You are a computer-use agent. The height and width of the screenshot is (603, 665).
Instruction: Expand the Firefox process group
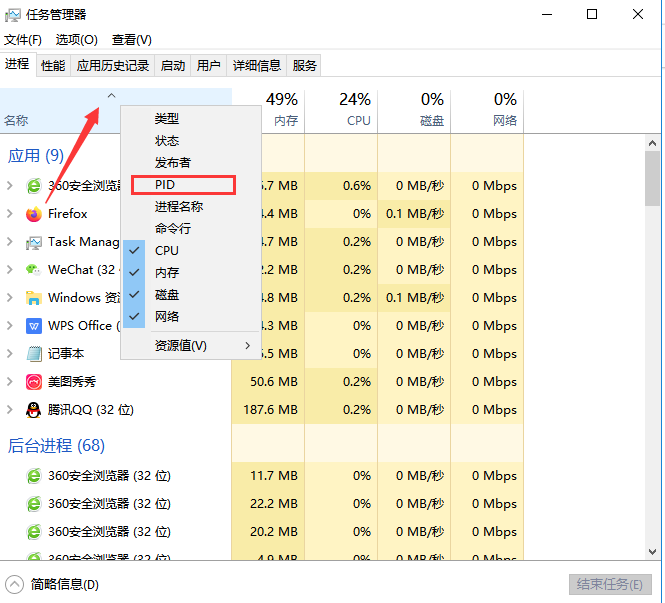point(10,214)
